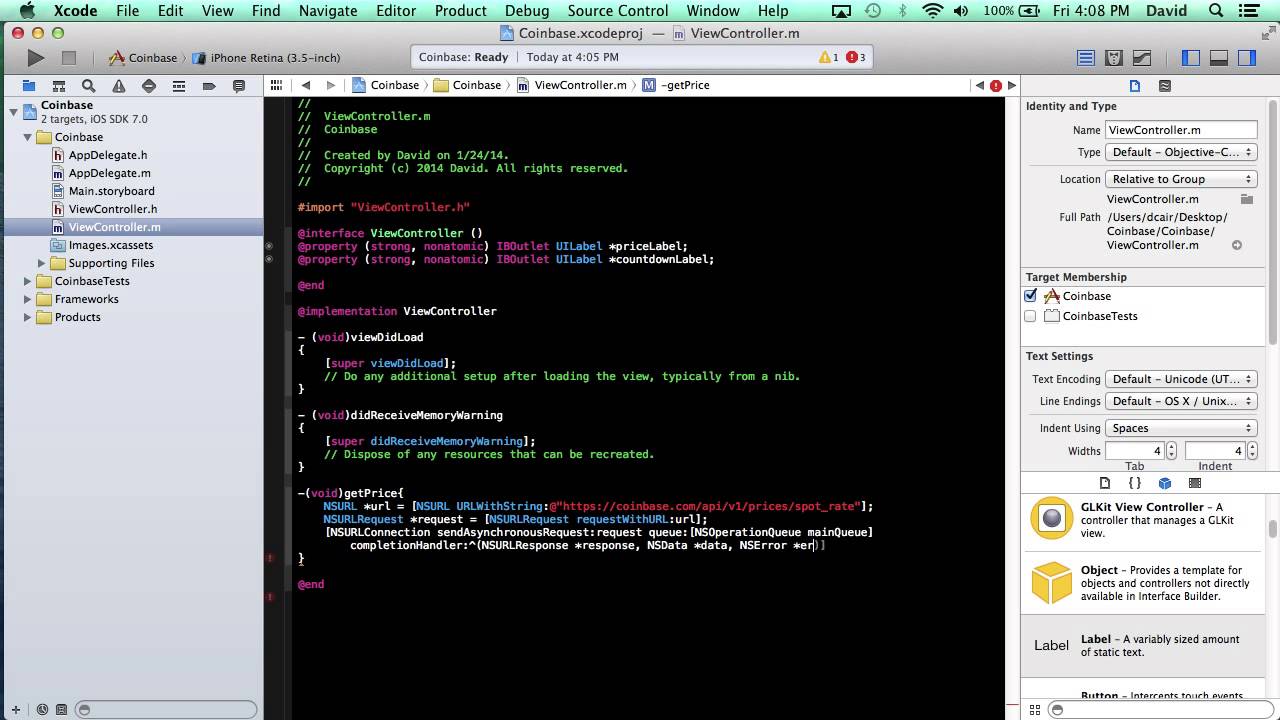Screen dimensions: 1280x720
Task: Select the Version editor
Action: tap(1141, 58)
